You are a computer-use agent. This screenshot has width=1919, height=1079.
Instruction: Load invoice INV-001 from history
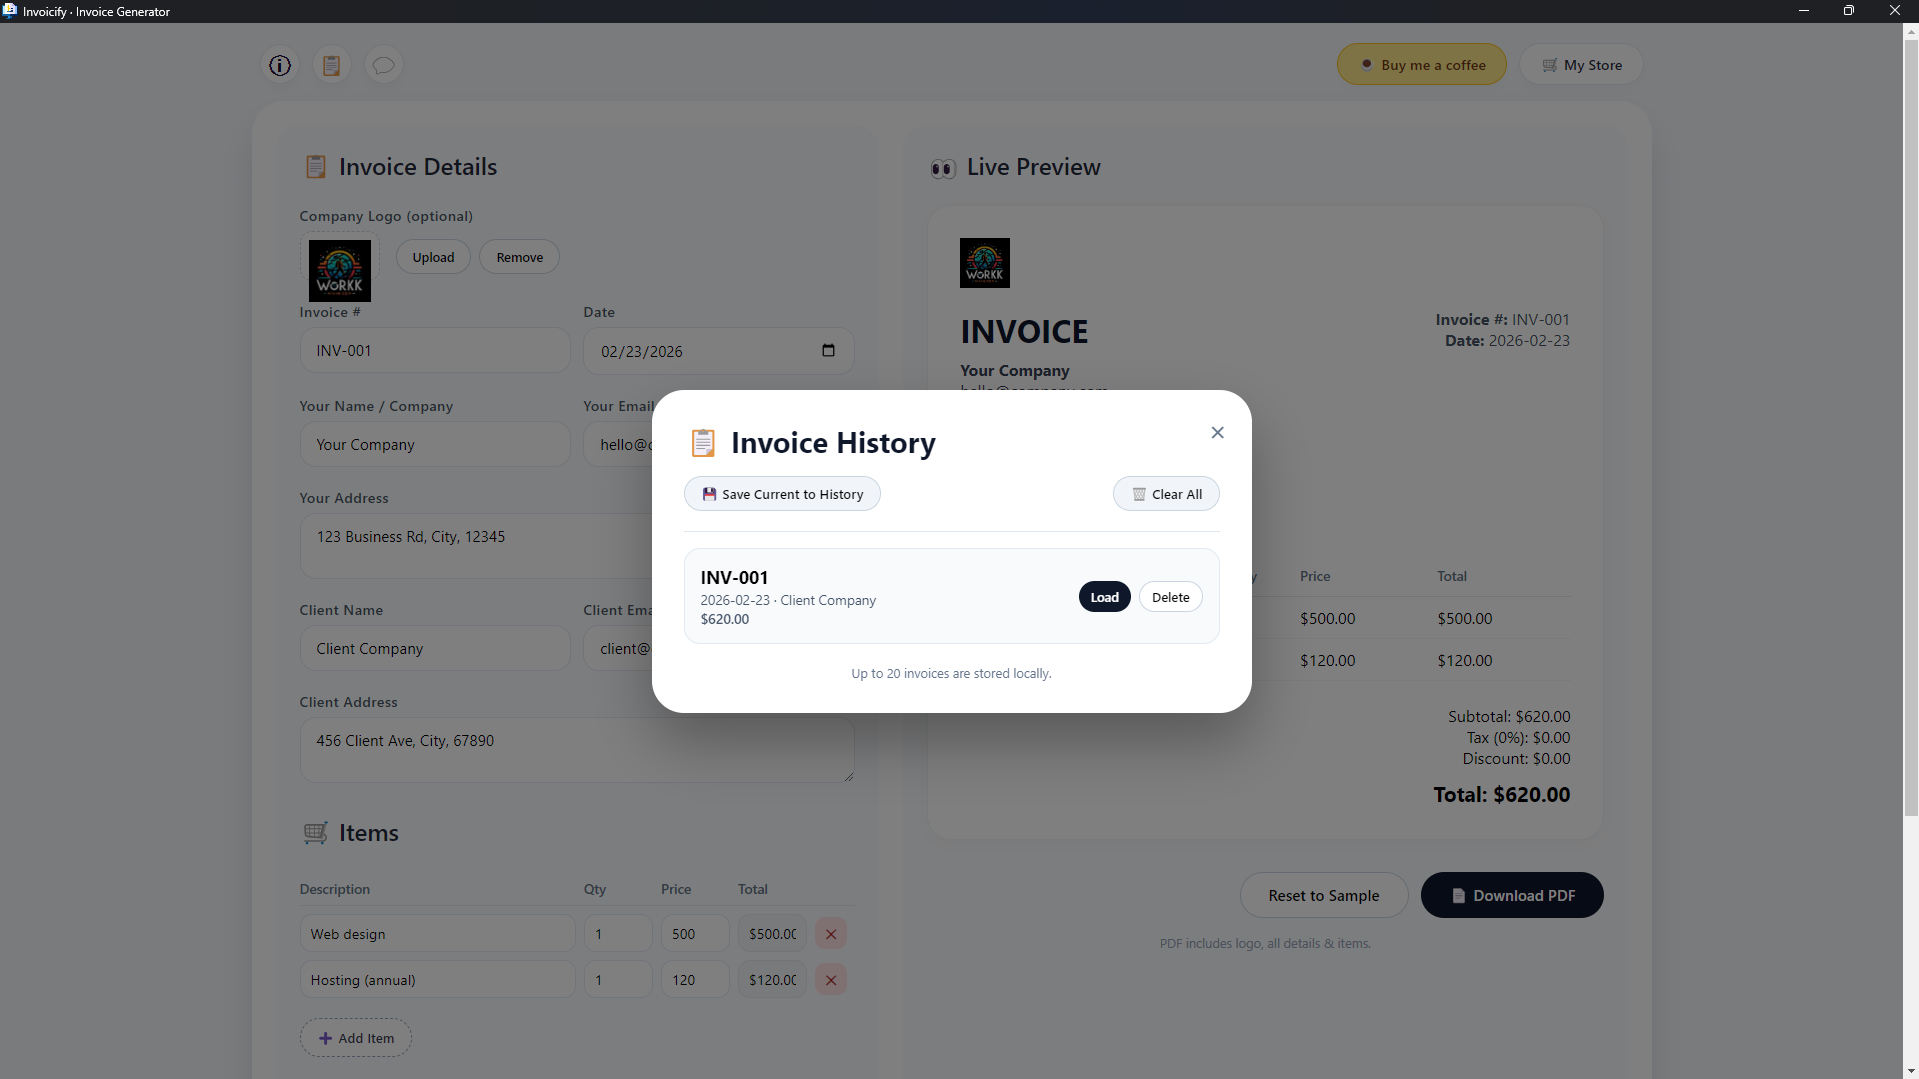[x=1104, y=597]
